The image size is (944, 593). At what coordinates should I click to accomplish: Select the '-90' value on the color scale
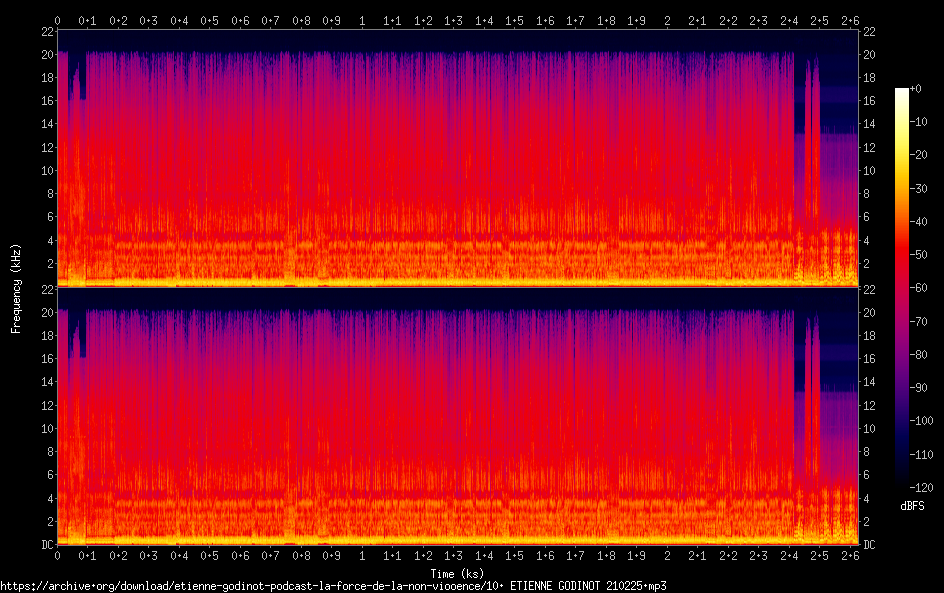pyautogui.click(x=919, y=388)
